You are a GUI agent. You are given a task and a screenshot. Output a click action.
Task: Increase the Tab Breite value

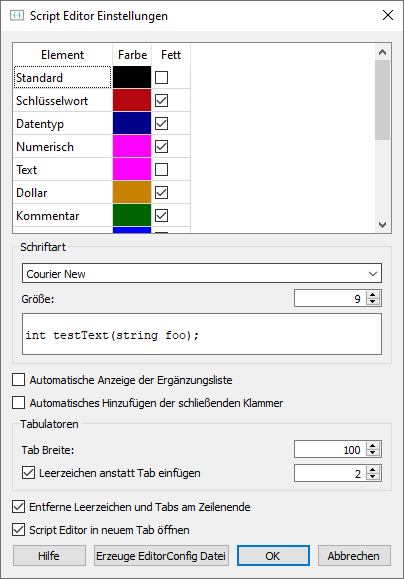(x=373, y=446)
